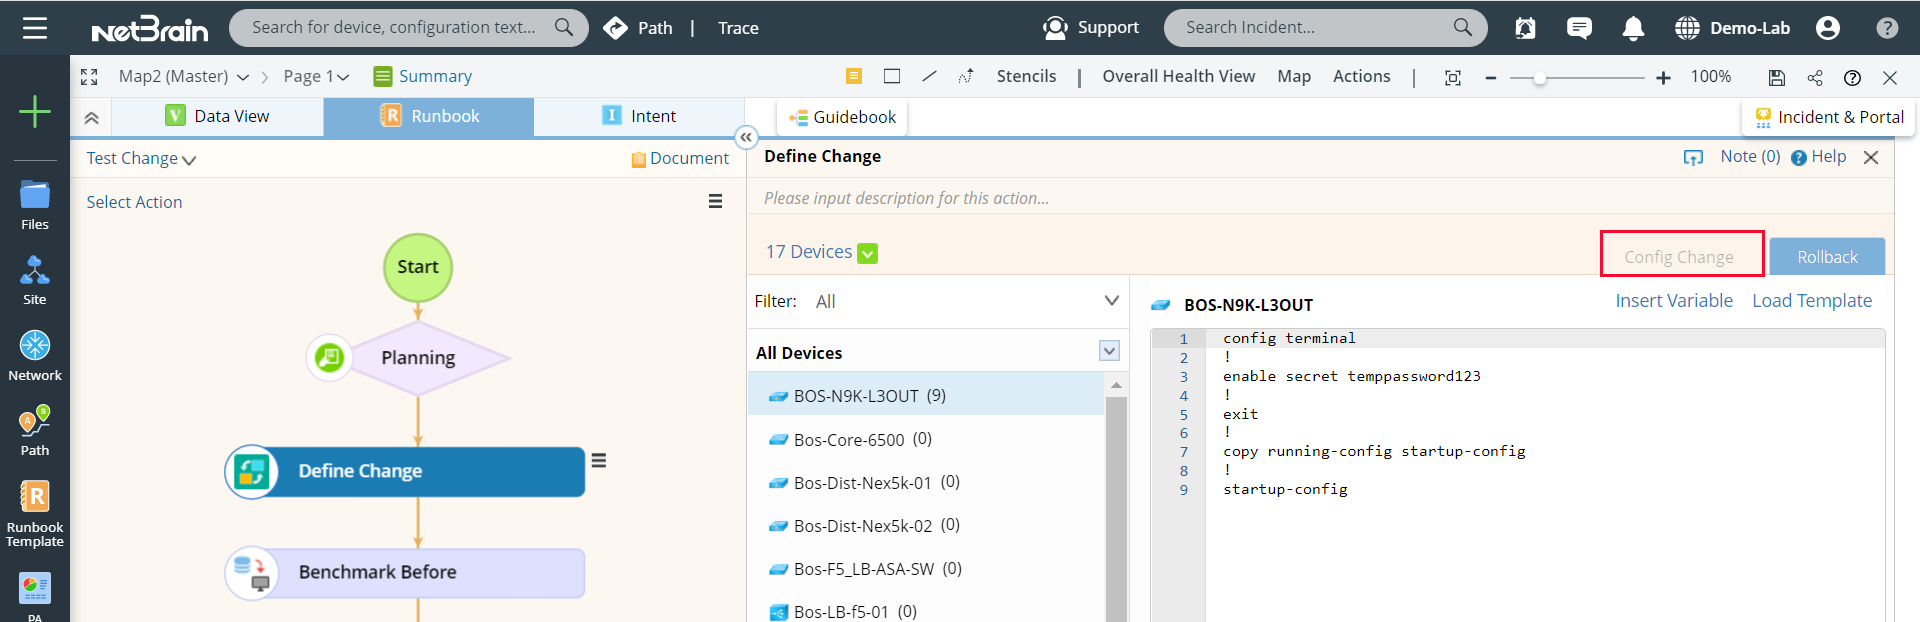Open the chat messages icon

[1579, 28]
